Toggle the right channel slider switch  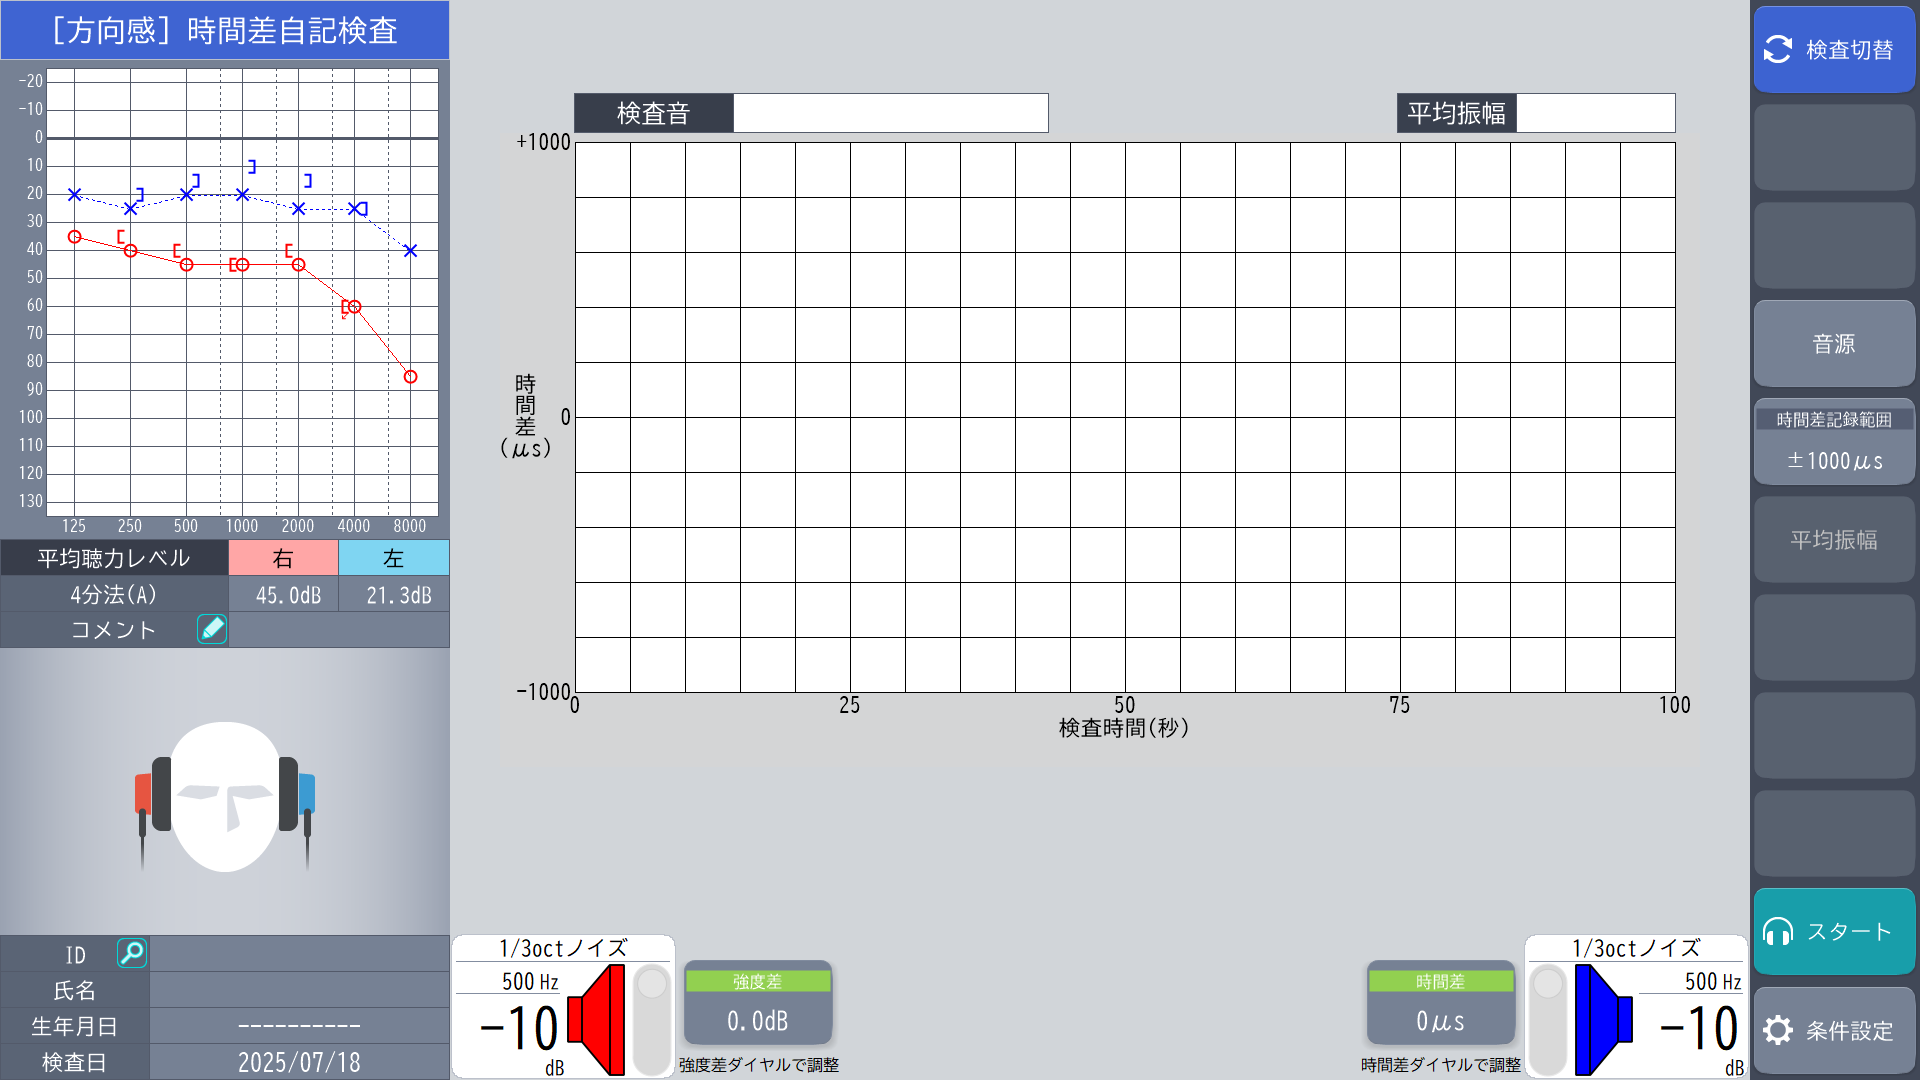pyautogui.click(x=652, y=1020)
